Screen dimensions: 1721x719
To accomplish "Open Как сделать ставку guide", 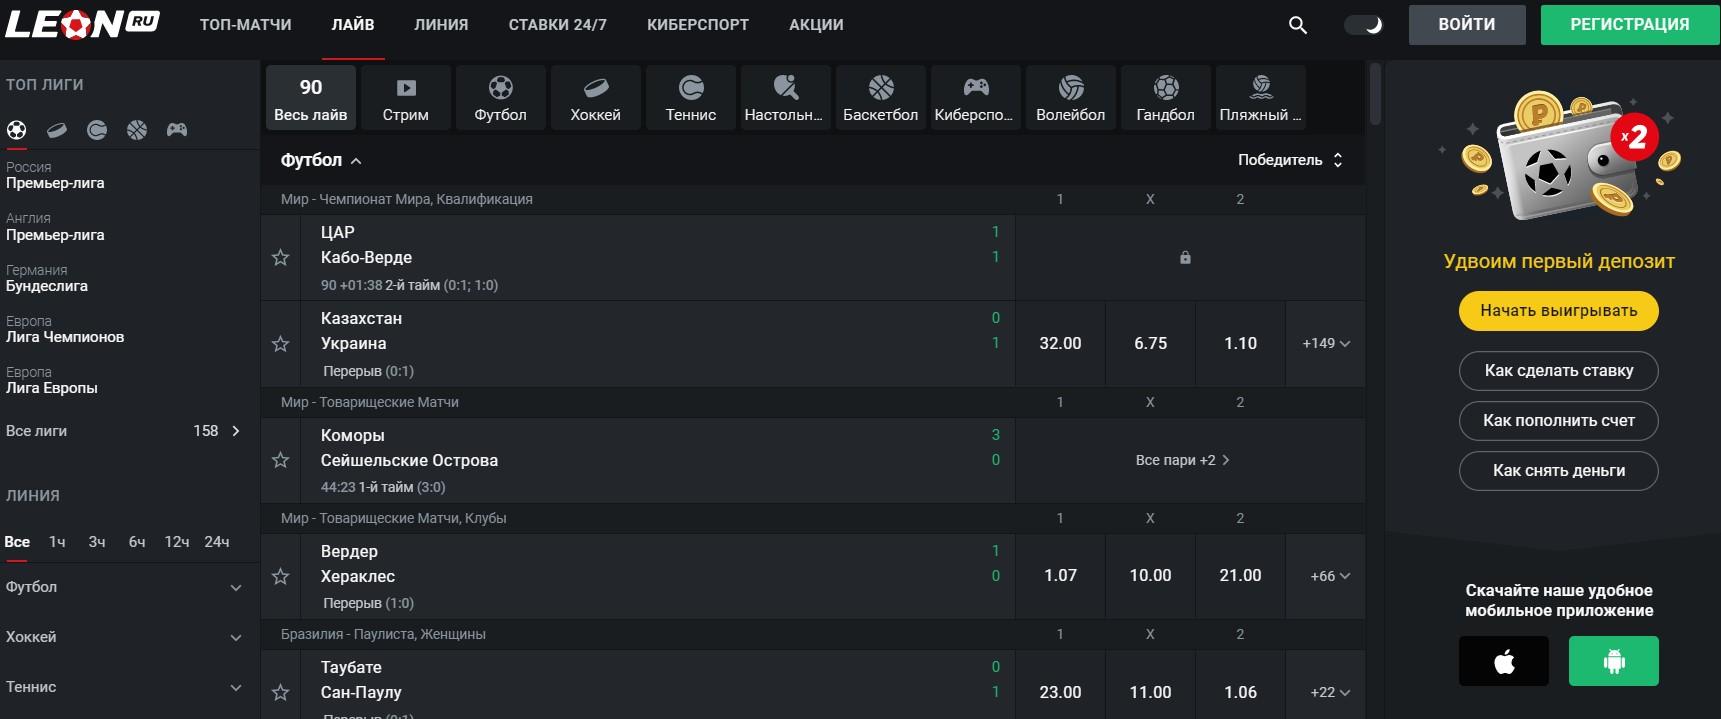I will [1559, 371].
